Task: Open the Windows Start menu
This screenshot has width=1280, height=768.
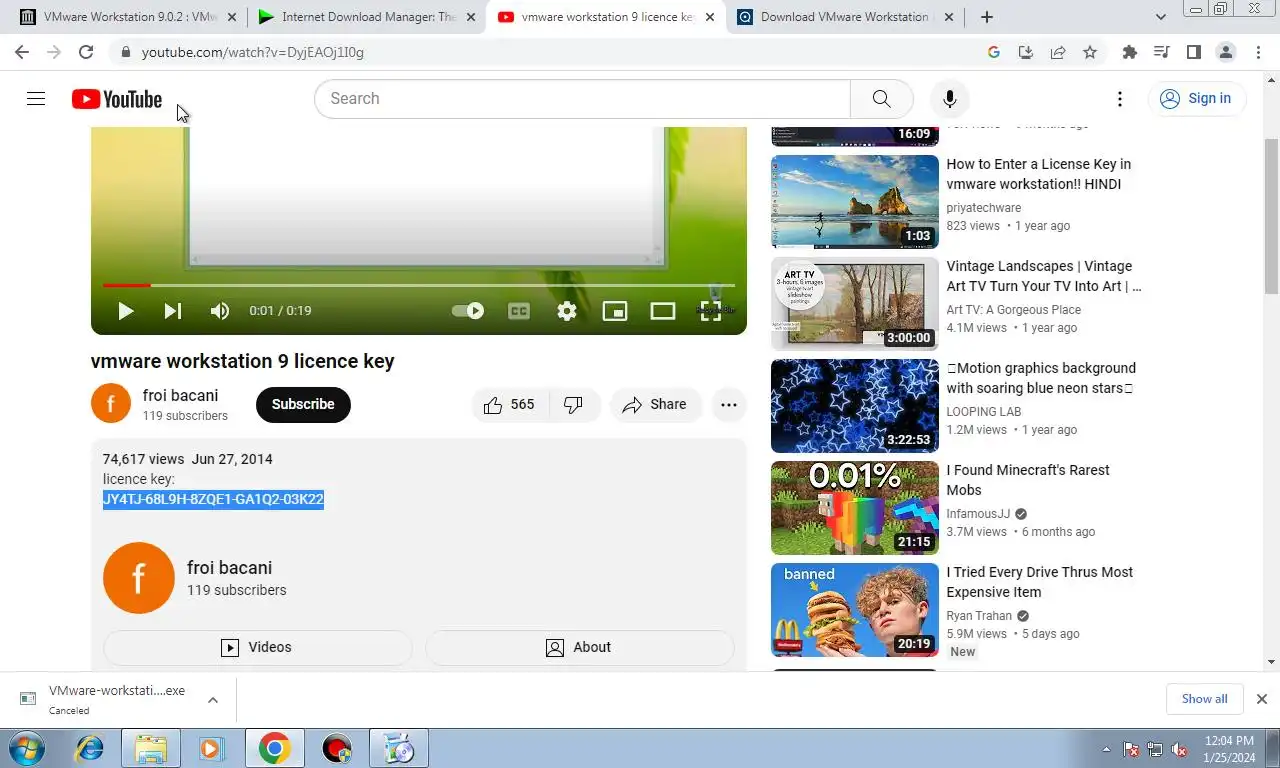Action: pyautogui.click(x=27, y=748)
